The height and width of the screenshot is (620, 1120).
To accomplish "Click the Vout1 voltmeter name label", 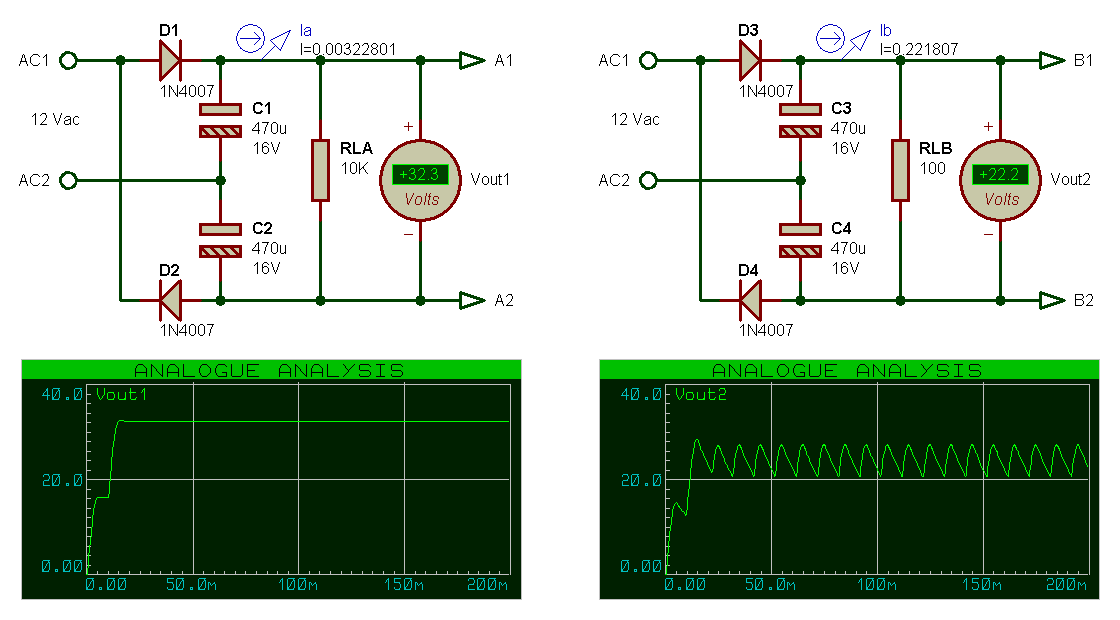I will point(490,180).
